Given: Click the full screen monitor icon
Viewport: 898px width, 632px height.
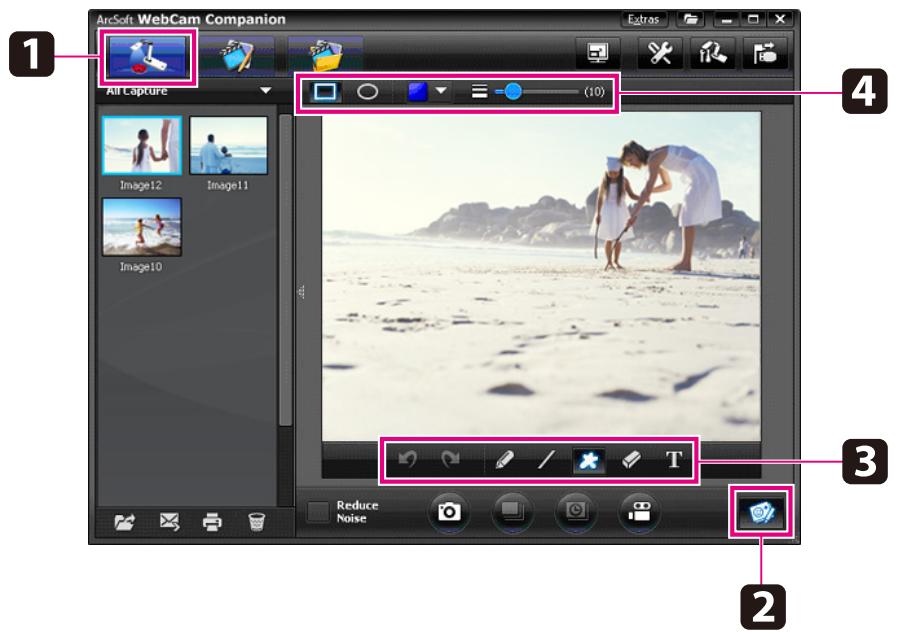Looking at the screenshot, I should coord(598,54).
